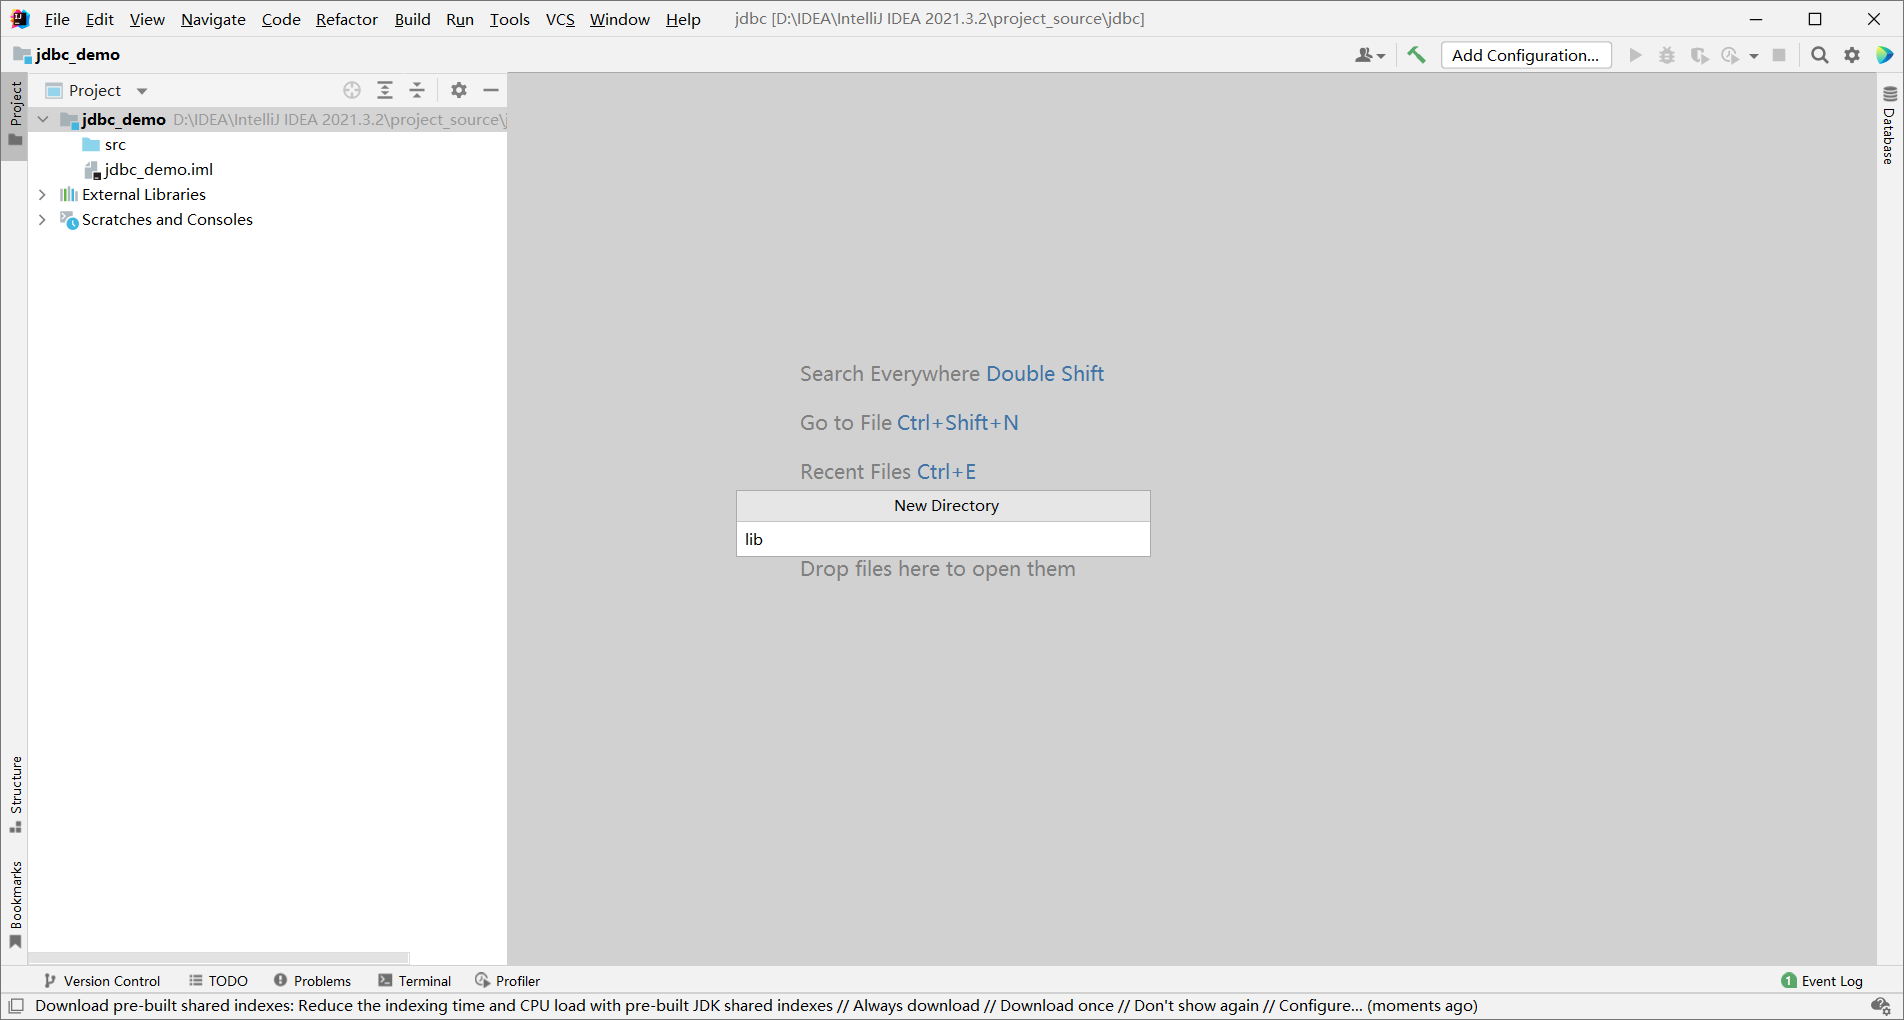Open the View menu
This screenshot has height=1020, width=1904.
(x=147, y=19)
